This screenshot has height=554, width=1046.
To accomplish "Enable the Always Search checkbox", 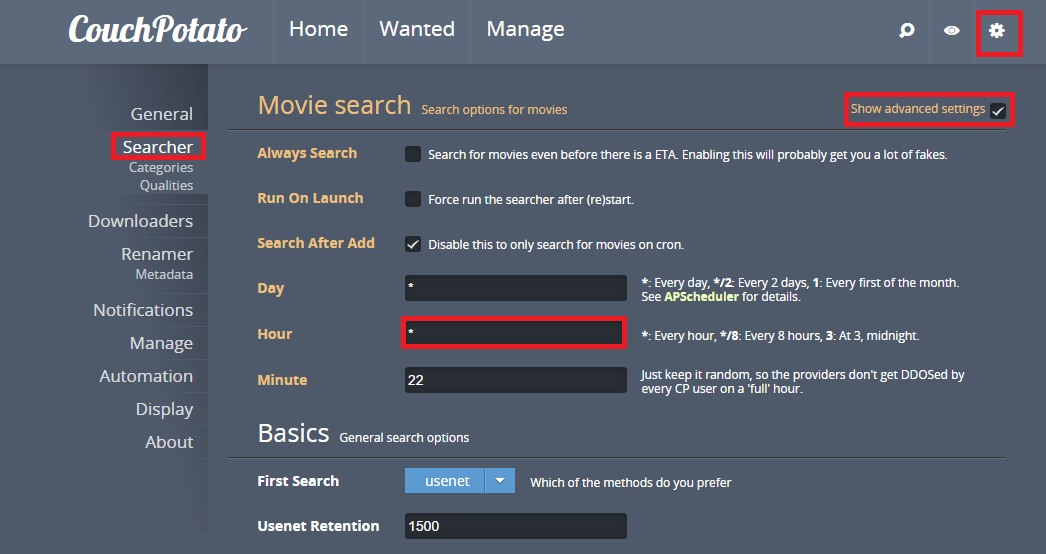I will 413,154.
